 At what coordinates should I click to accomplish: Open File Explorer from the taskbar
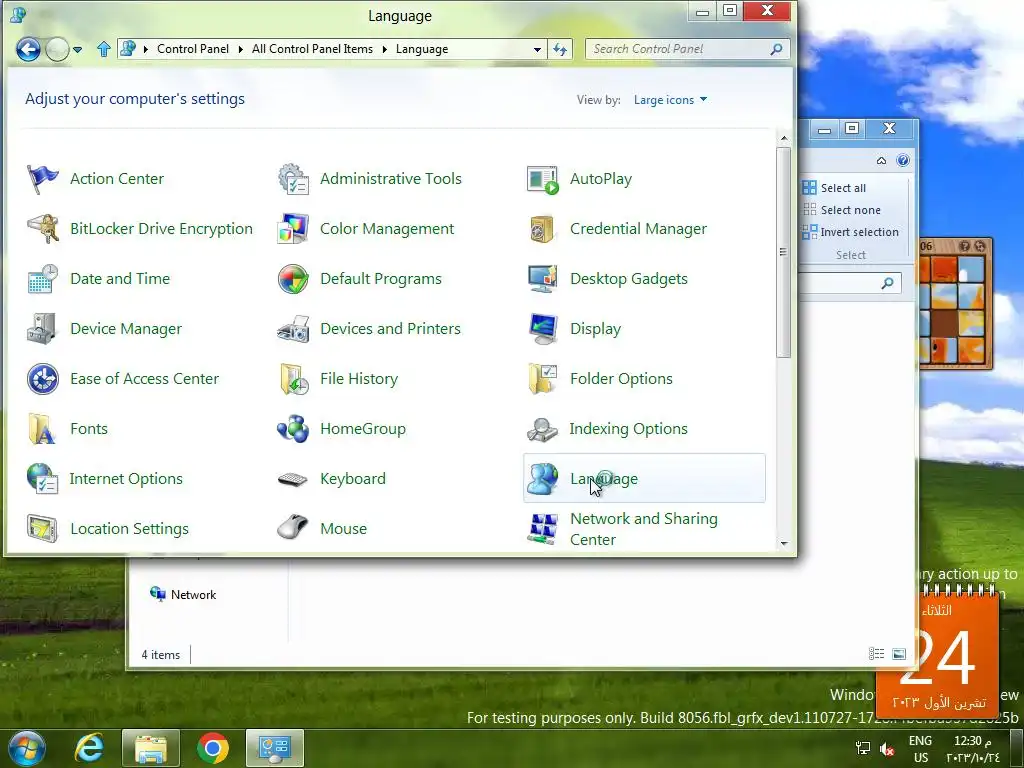(151, 748)
